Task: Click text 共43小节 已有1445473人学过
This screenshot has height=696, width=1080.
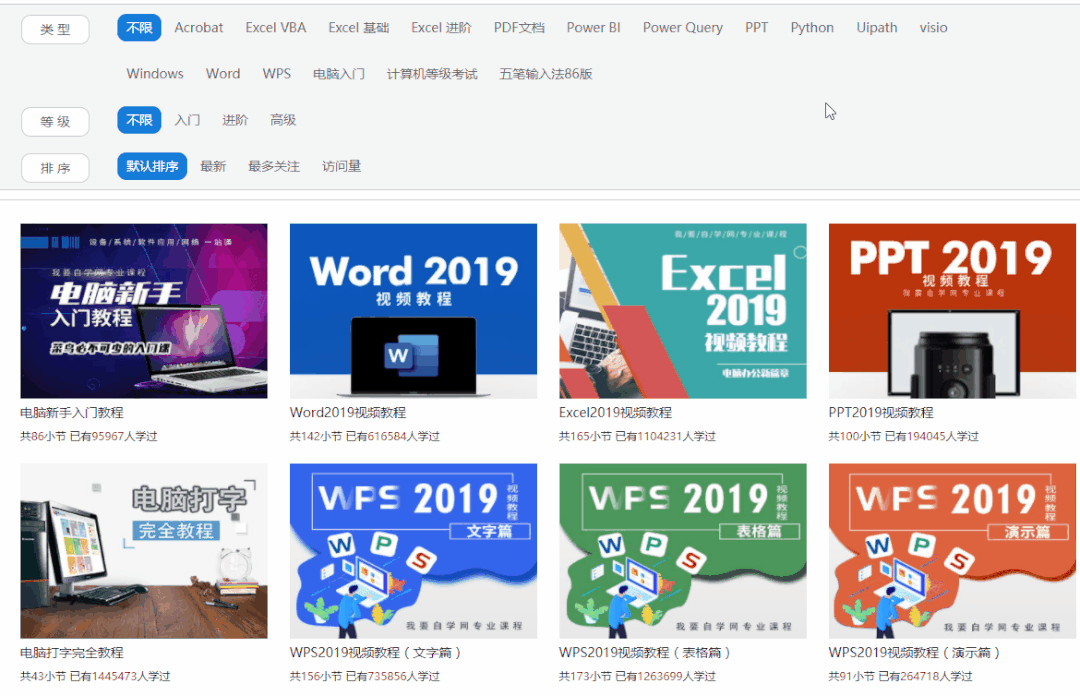Action: click(95, 676)
